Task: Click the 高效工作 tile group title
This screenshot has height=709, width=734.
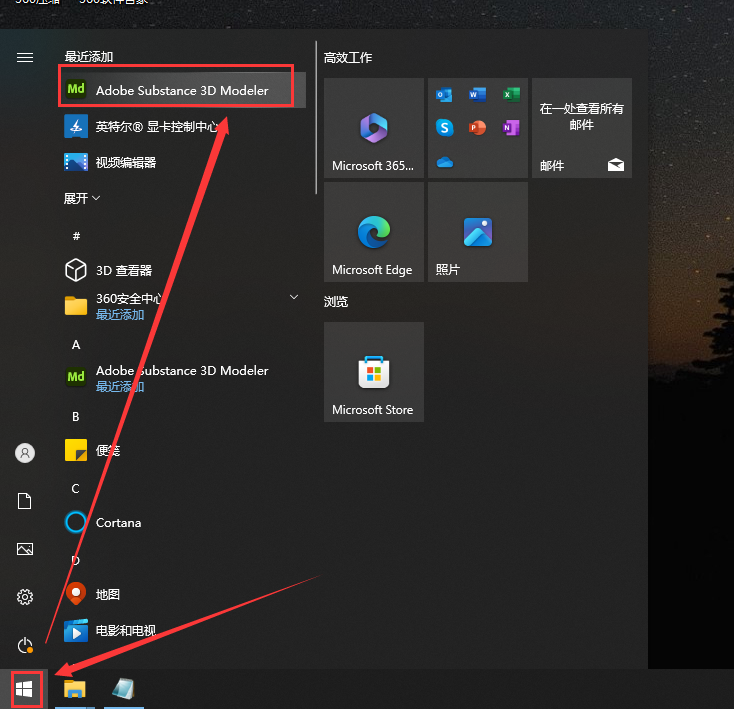Action: [348, 58]
